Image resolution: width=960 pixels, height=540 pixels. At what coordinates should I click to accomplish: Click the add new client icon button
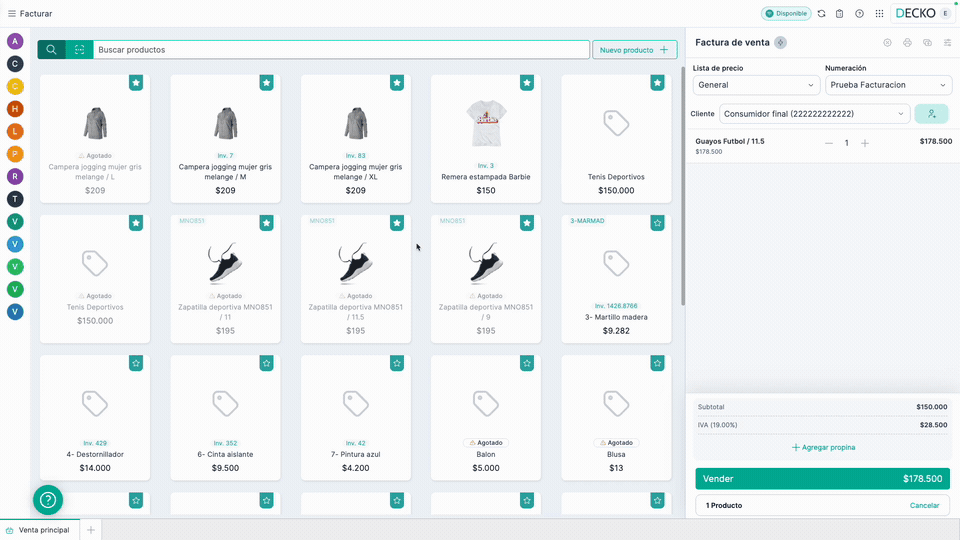[931, 114]
